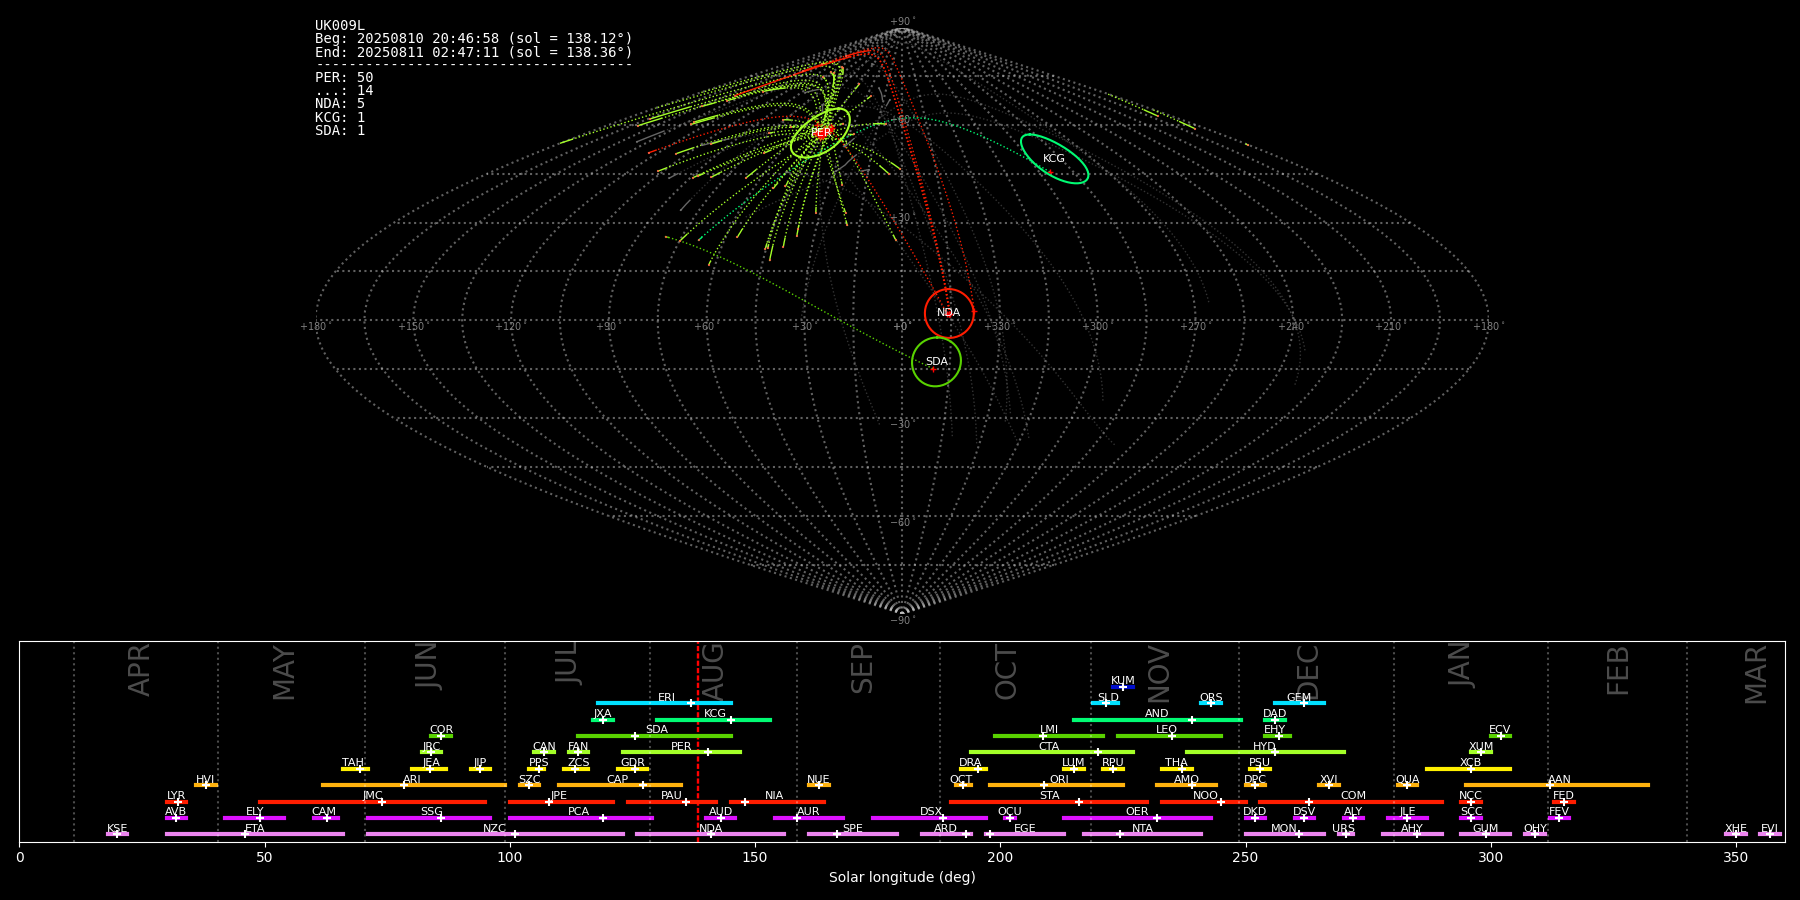Click the XCB shower bar
The image size is (1800, 900).
pyautogui.click(x=1468, y=769)
